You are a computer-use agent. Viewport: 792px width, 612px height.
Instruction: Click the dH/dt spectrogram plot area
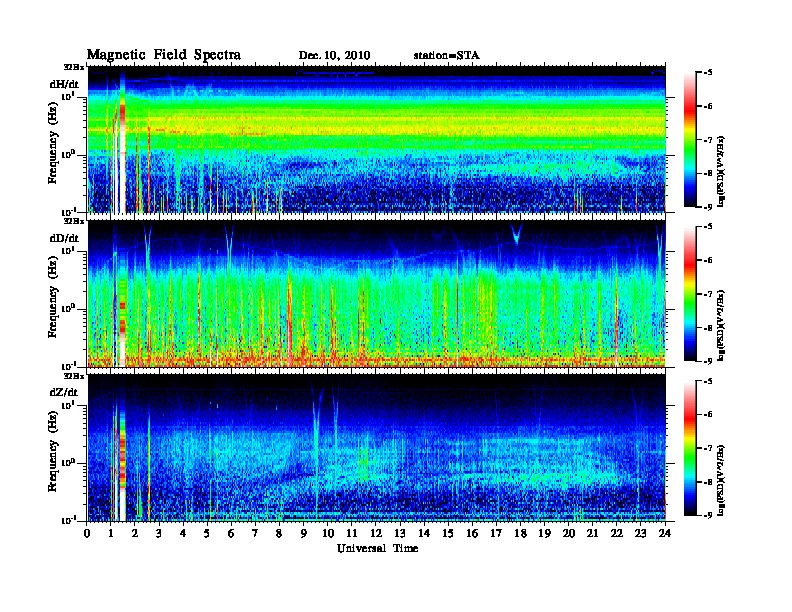[377, 139]
